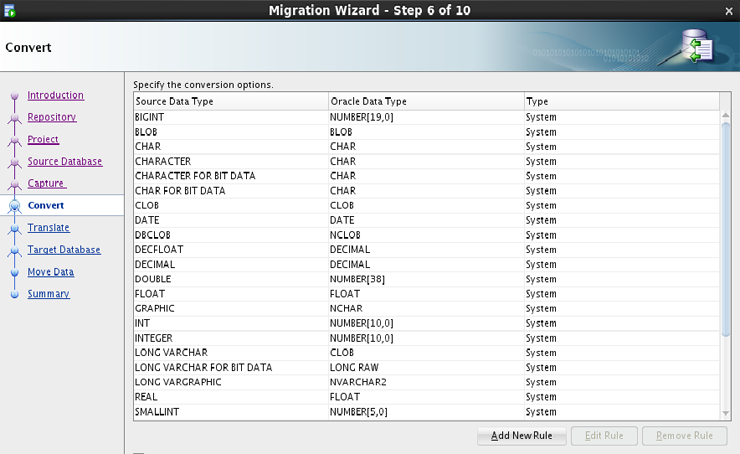Select the CLOB source type row
Screen dimensions: 740x454
427,205
